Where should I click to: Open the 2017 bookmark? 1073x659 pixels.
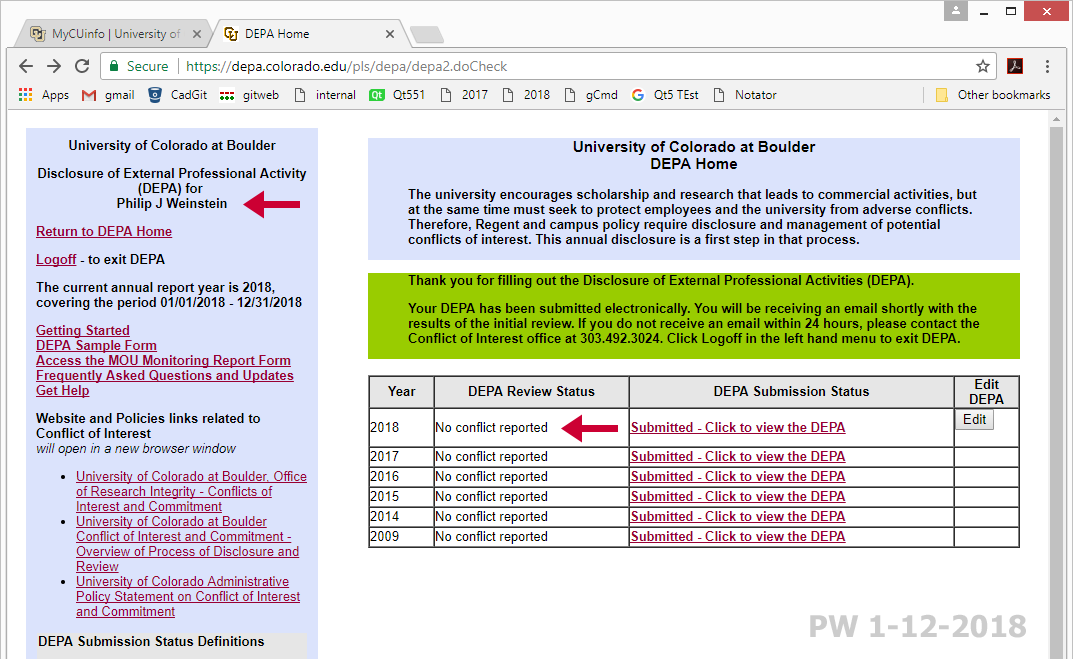click(464, 95)
